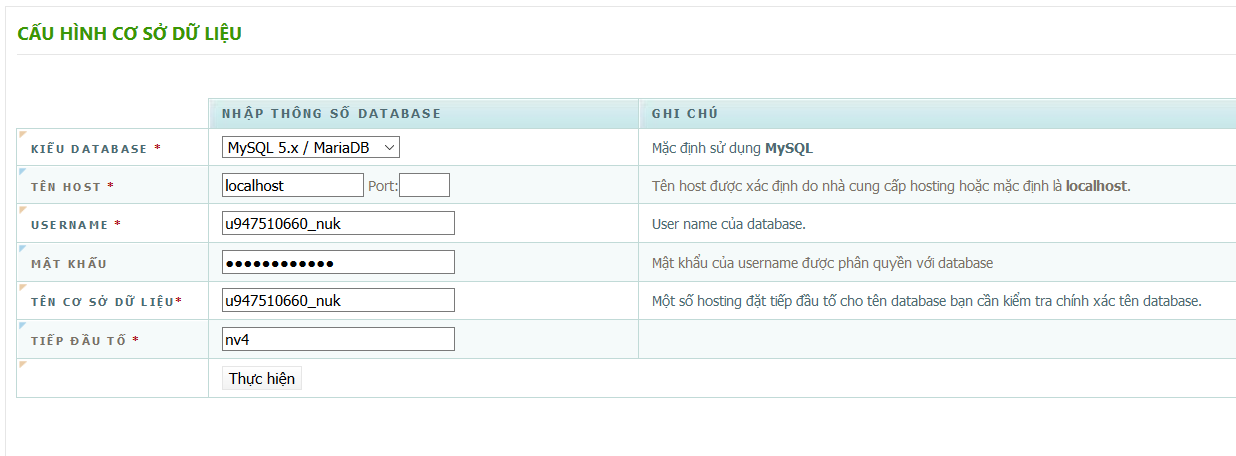Click the note 'User name của database.'
The width and height of the screenshot is (1236, 456).
[728, 224]
